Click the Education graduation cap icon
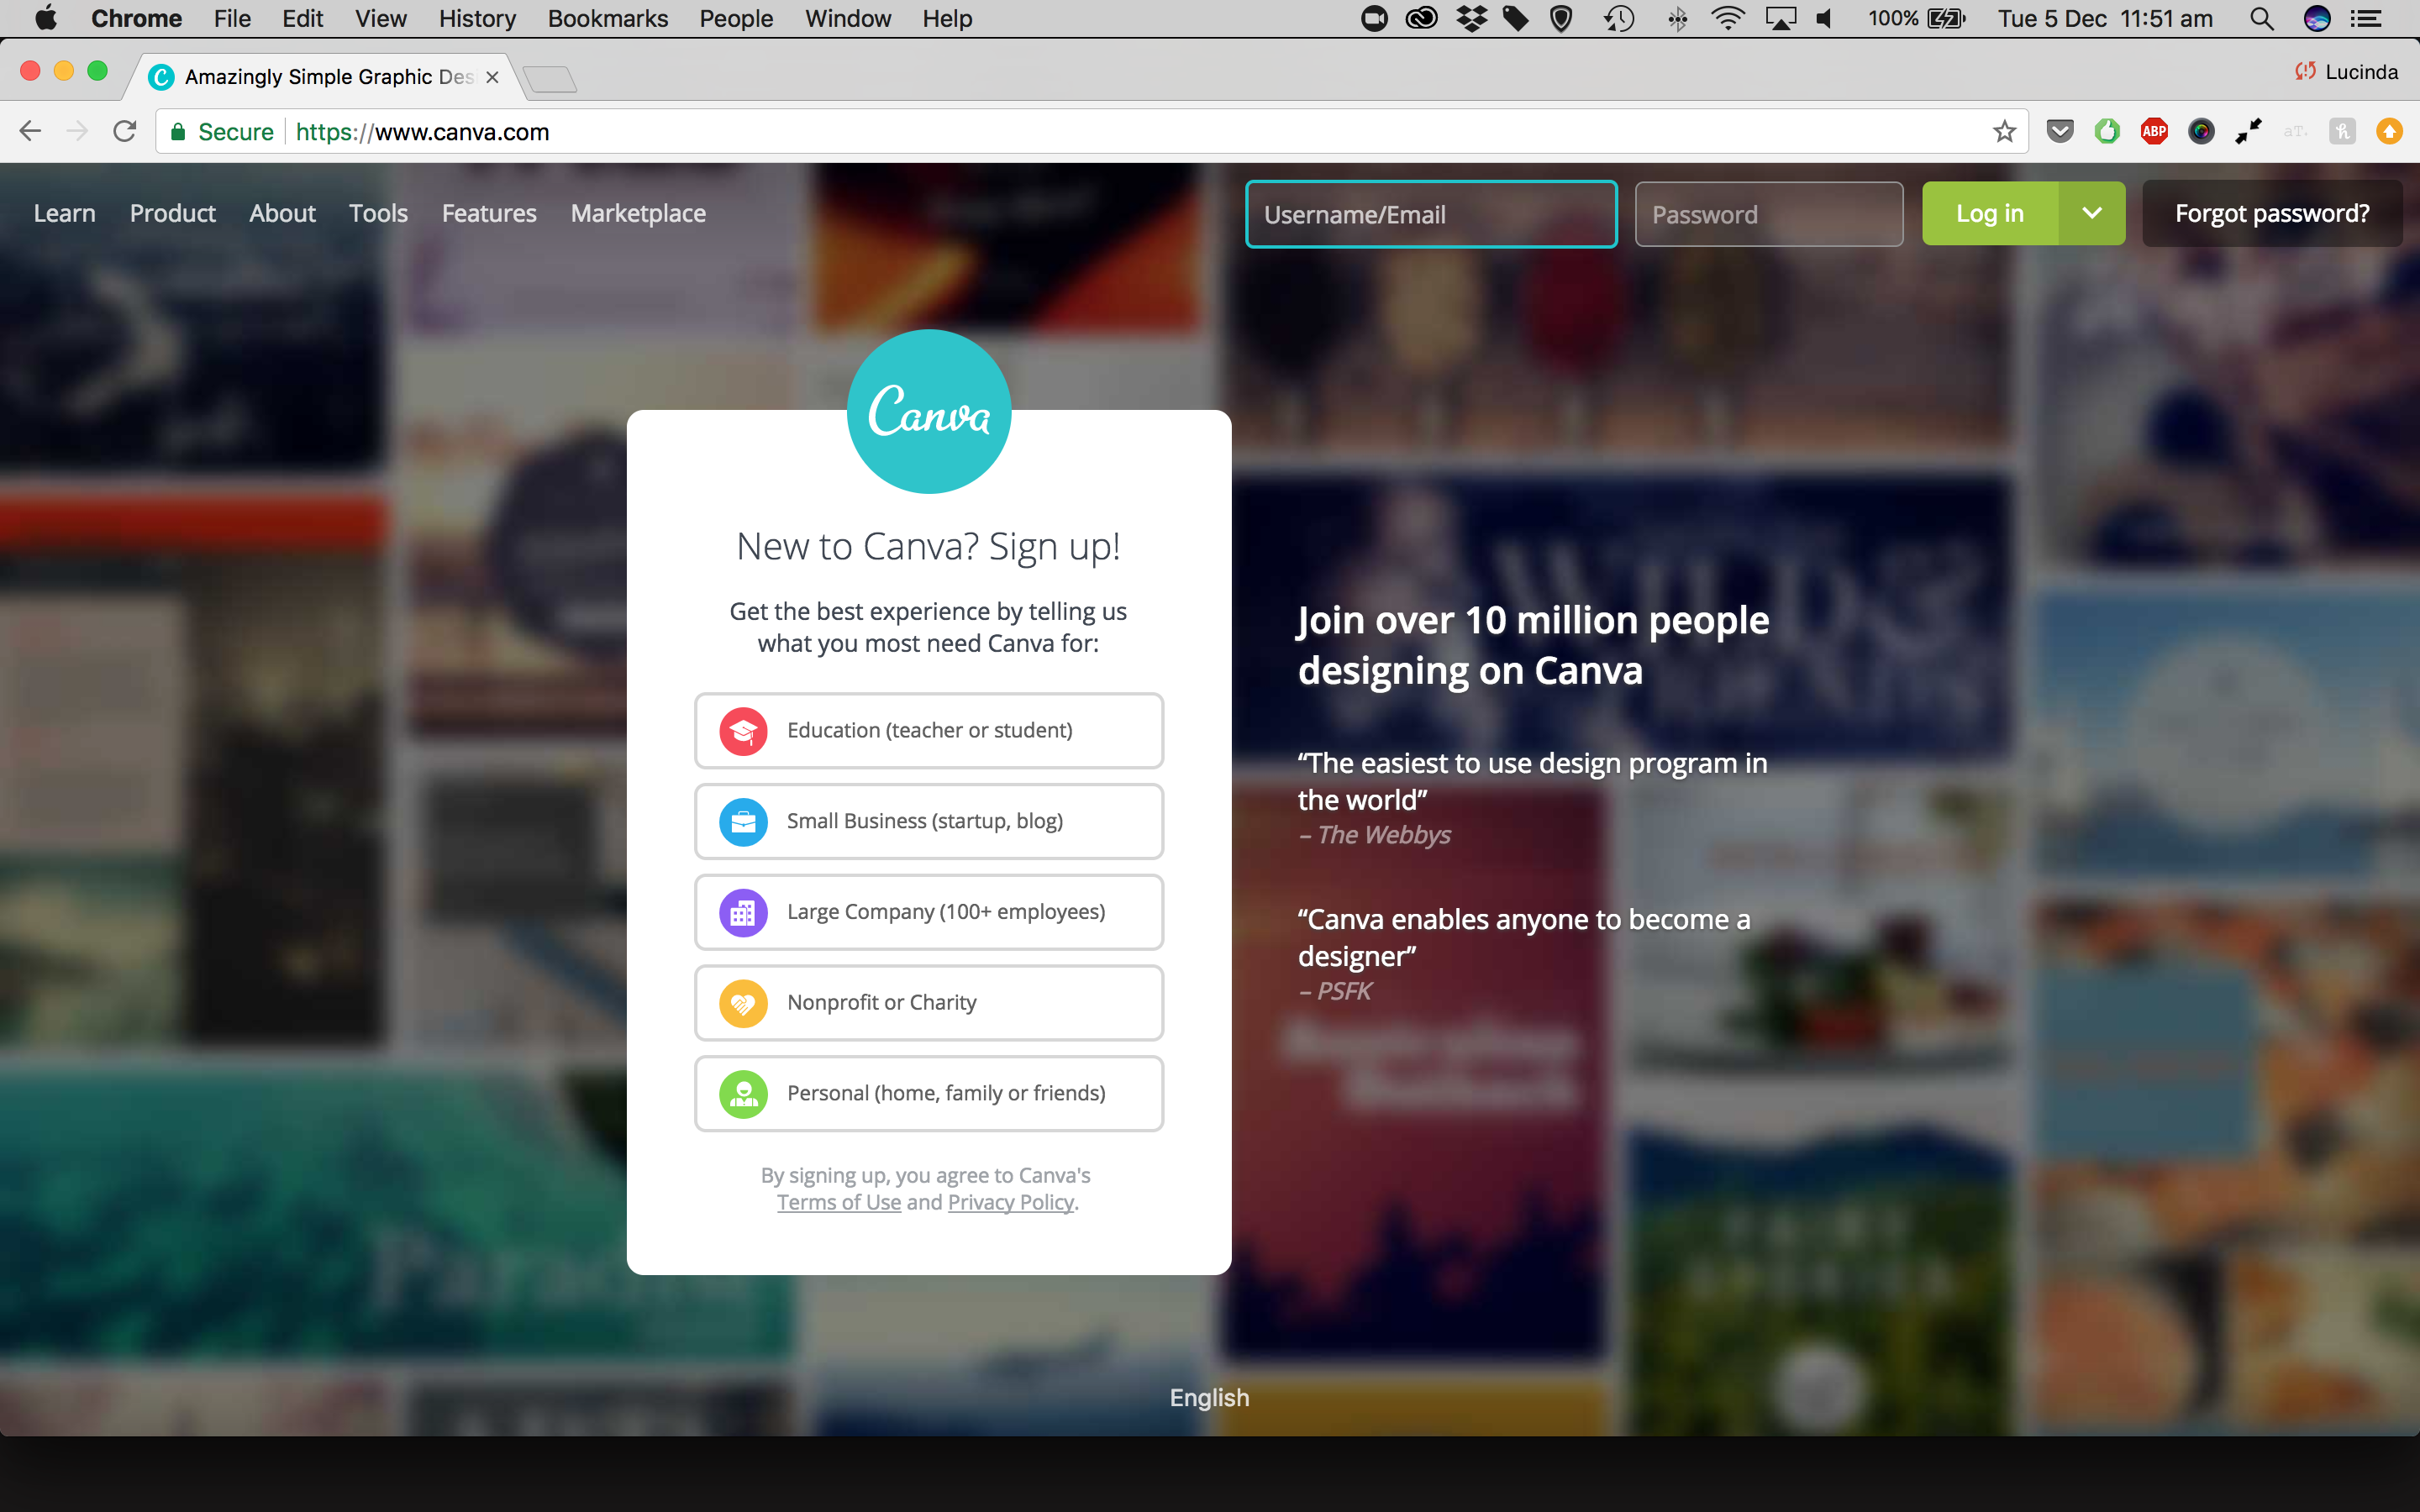2420x1512 pixels. (x=743, y=731)
